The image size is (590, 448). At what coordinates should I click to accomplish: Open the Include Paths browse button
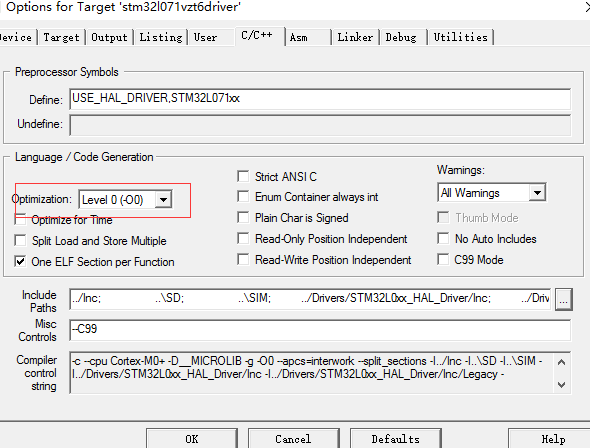pos(563,299)
